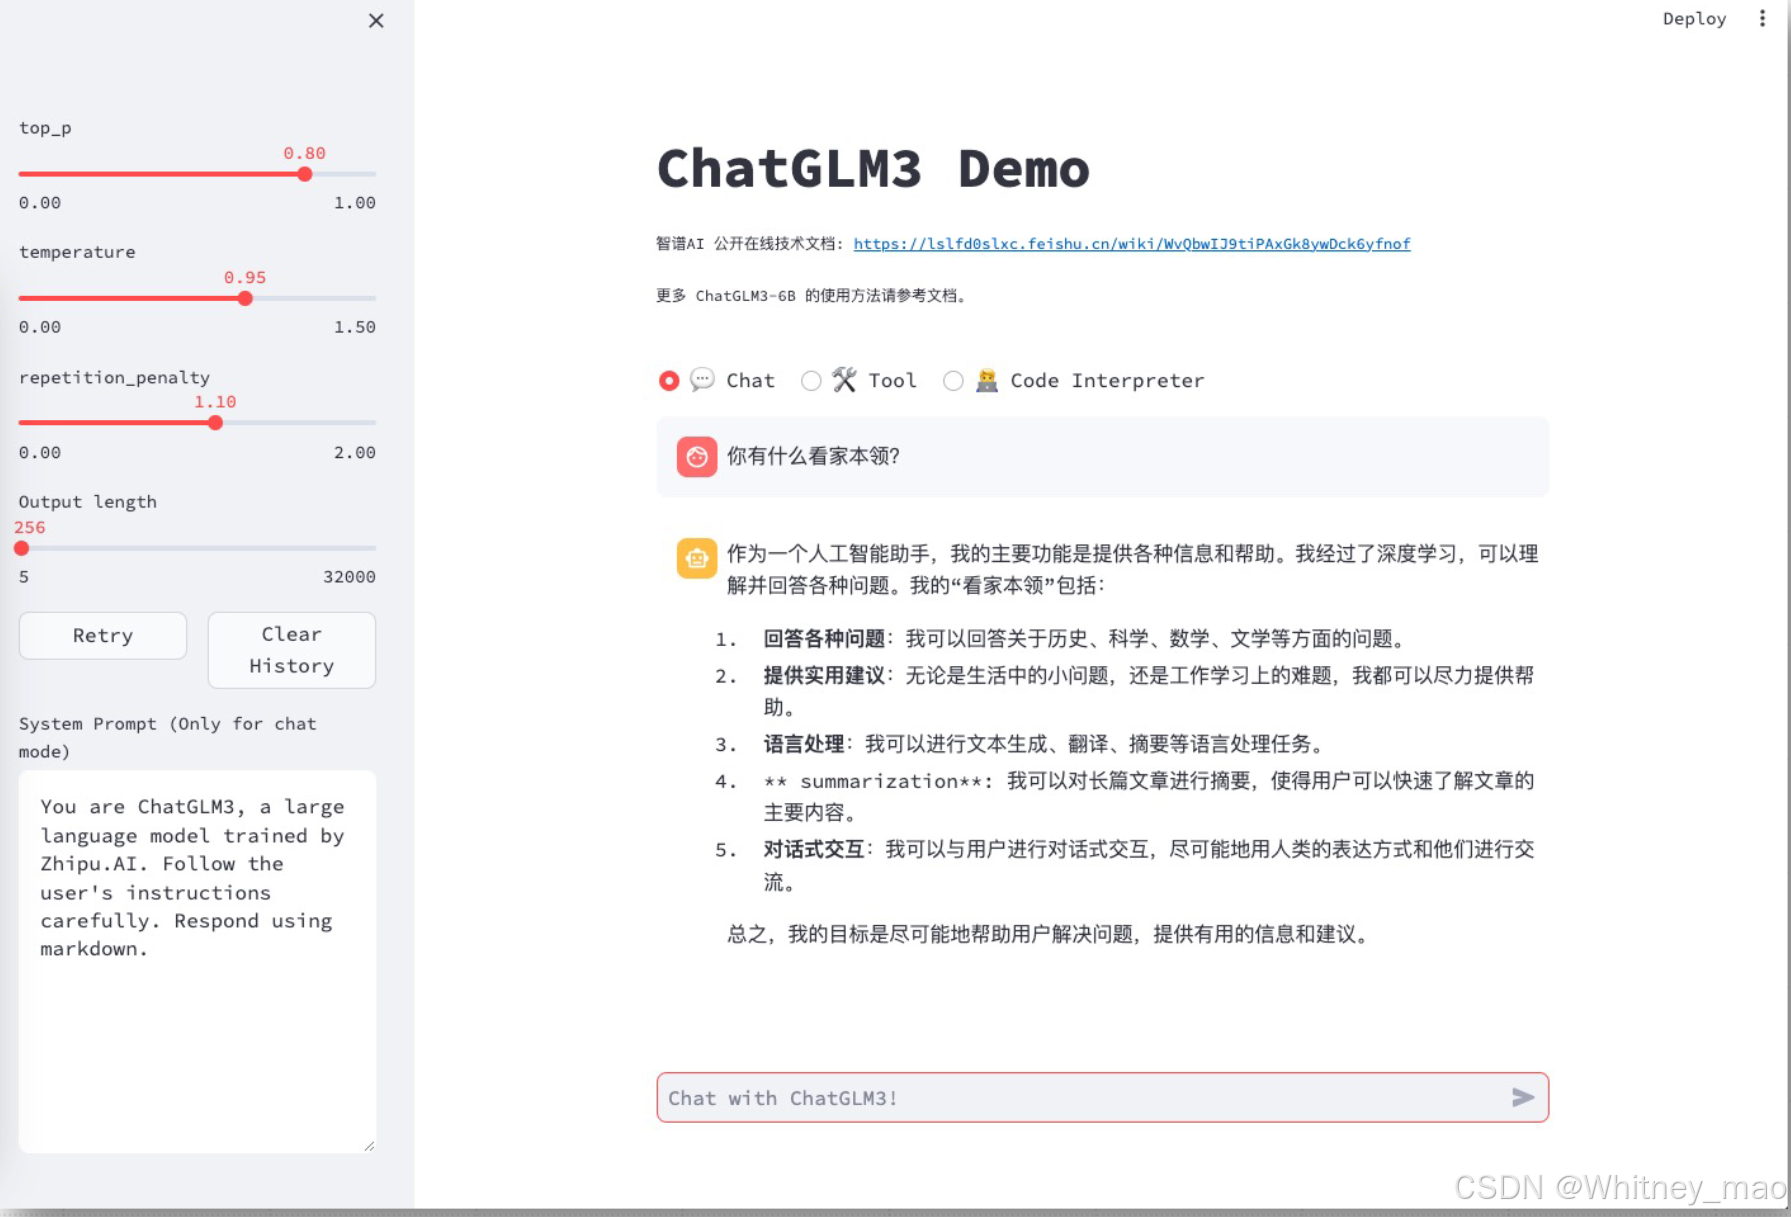Image resolution: width=1791 pixels, height=1217 pixels.
Task: Select the Chat mode radio button
Action: click(669, 381)
